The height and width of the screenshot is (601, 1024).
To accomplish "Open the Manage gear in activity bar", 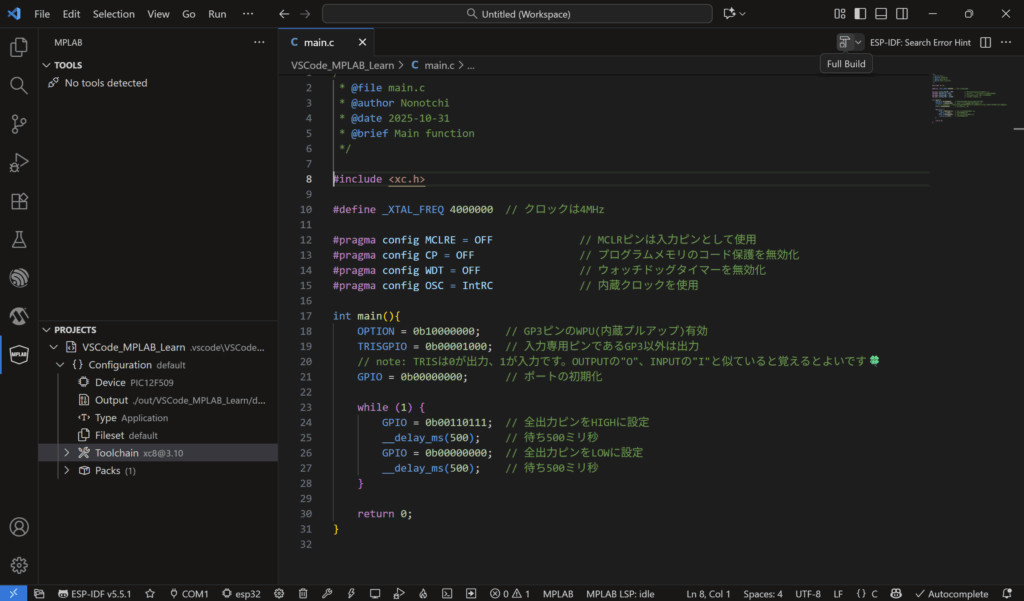I will (18, 565).
